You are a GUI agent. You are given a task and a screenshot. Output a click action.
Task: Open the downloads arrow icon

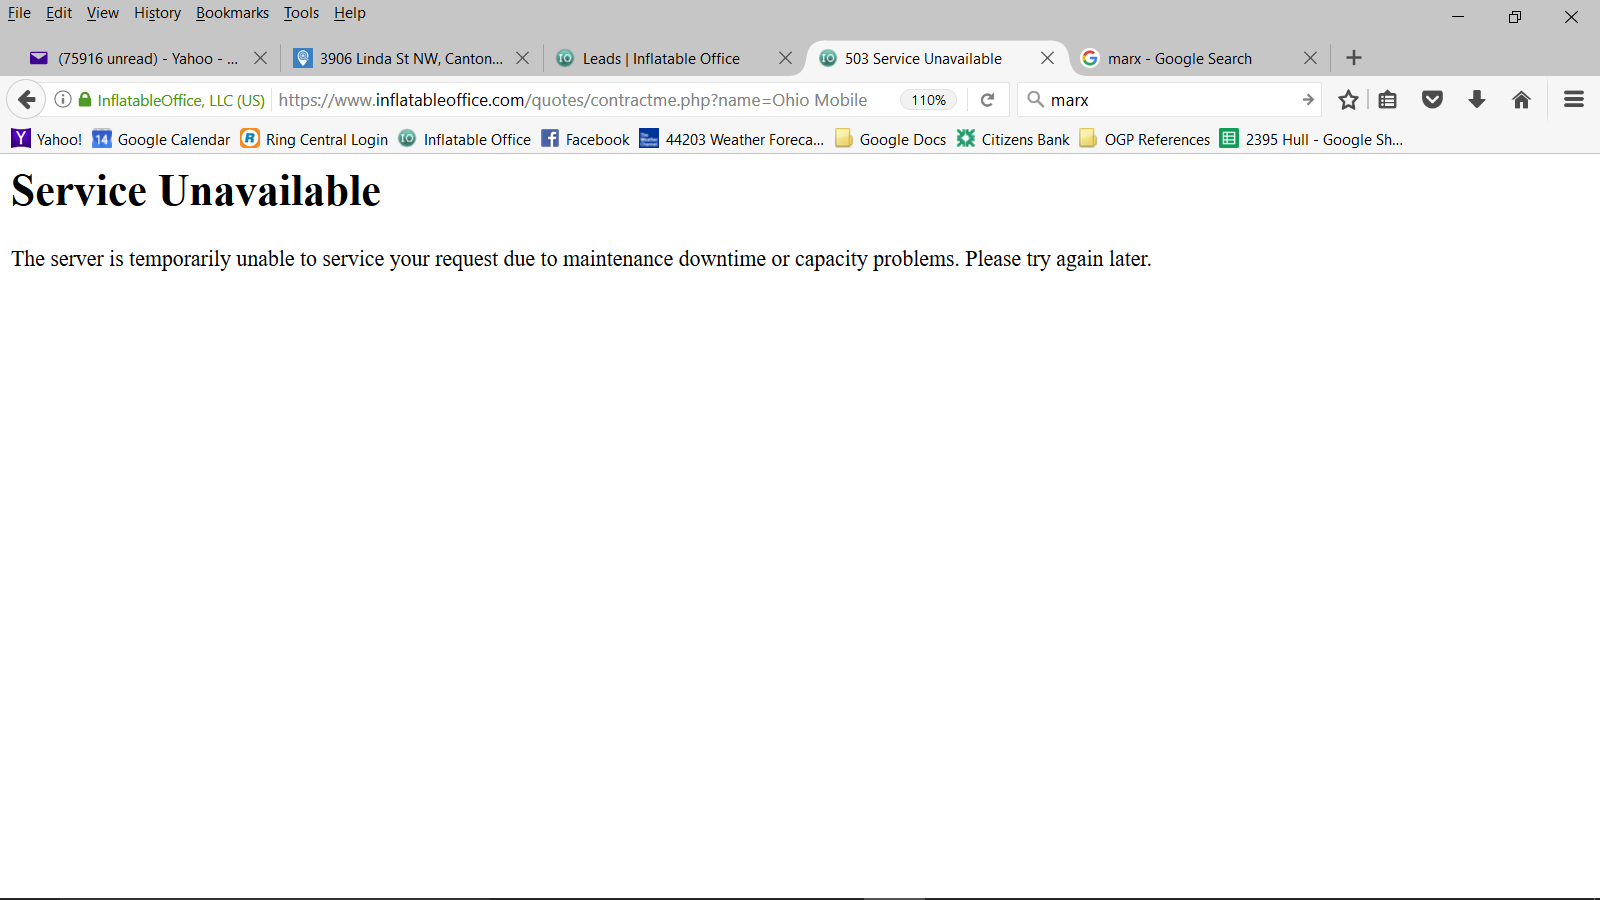pos(1476,100)
